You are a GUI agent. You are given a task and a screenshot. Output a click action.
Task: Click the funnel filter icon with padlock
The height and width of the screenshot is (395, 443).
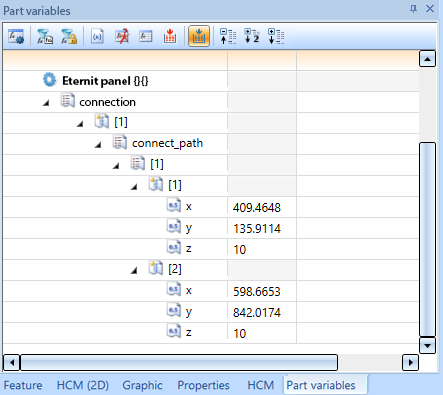[69, 36]
